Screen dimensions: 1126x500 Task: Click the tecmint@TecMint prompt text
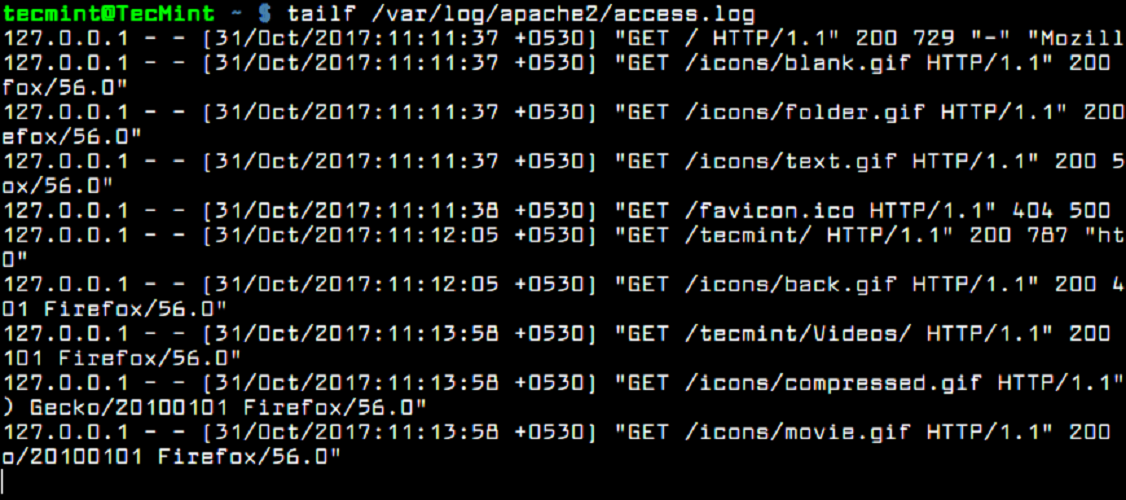[x=108, y=14]
